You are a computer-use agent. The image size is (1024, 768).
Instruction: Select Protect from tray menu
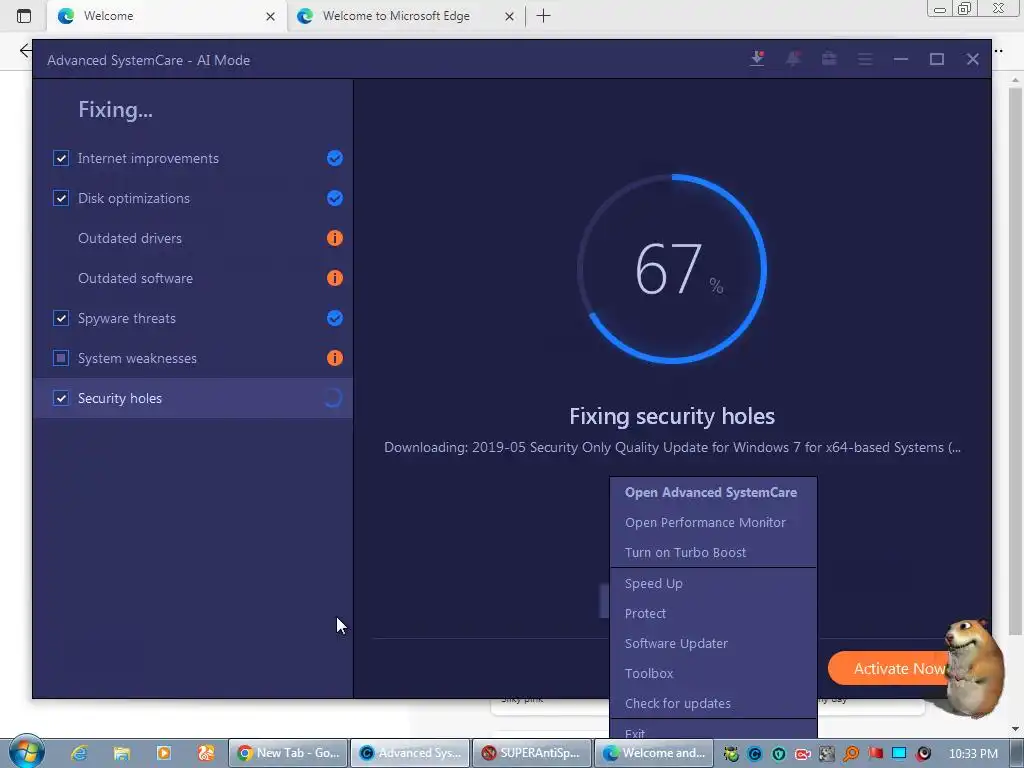pos(712,613)
